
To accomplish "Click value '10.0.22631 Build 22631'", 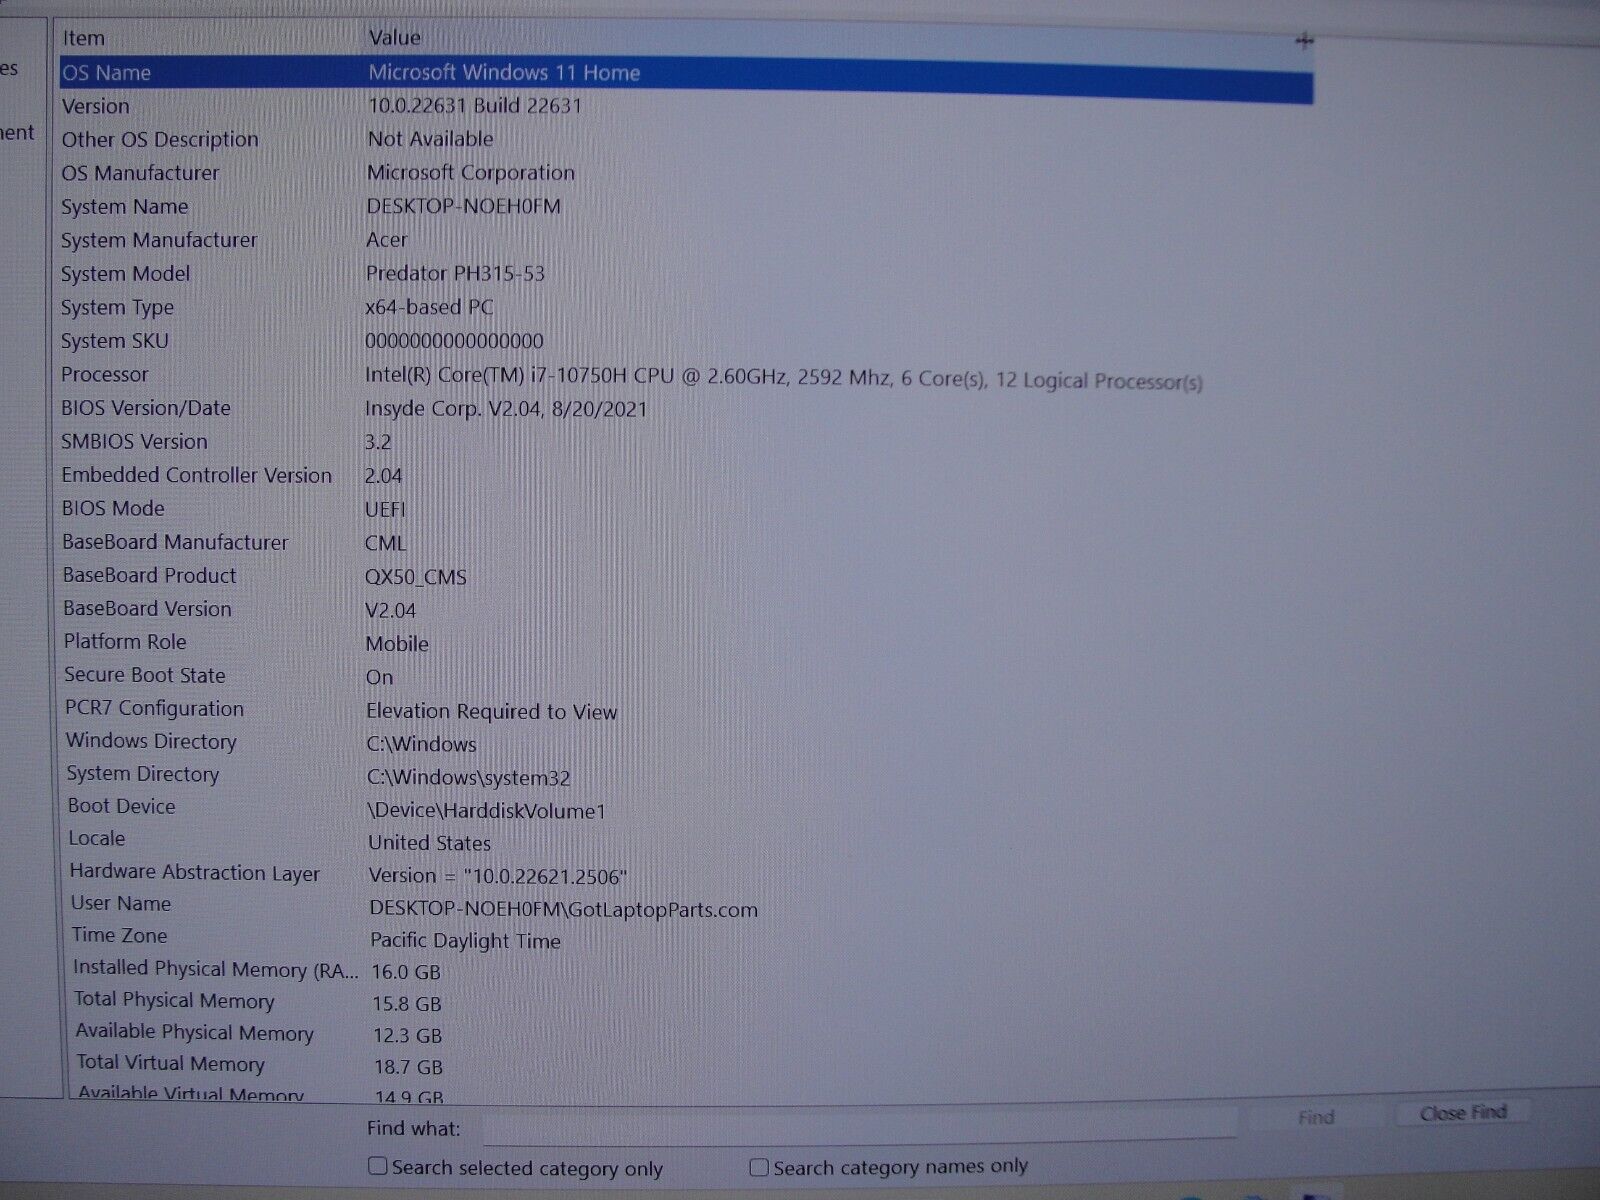I will tap(475, 105).
